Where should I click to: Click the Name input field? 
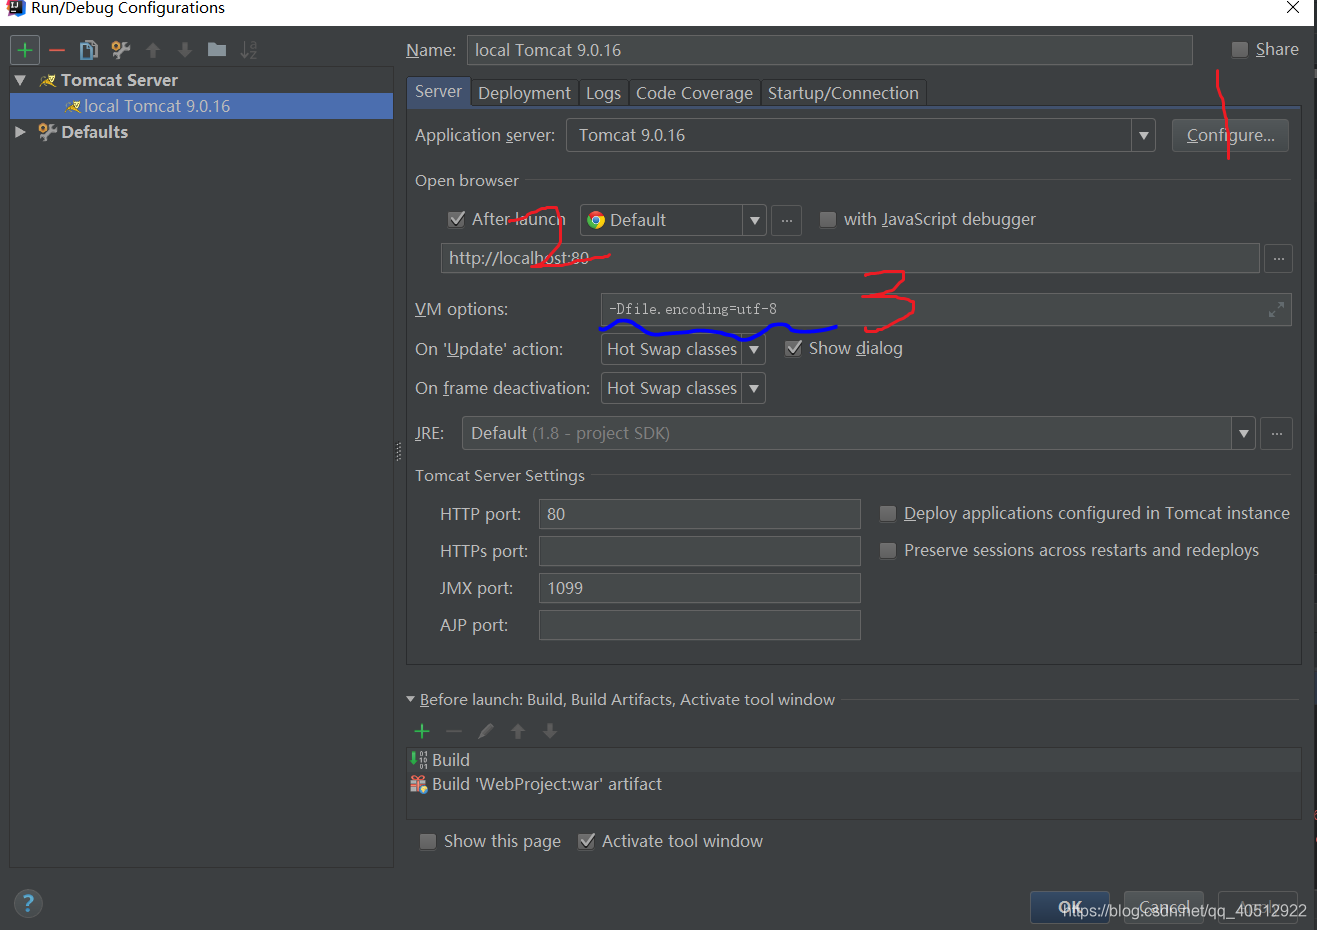click(x=829, y=50)
